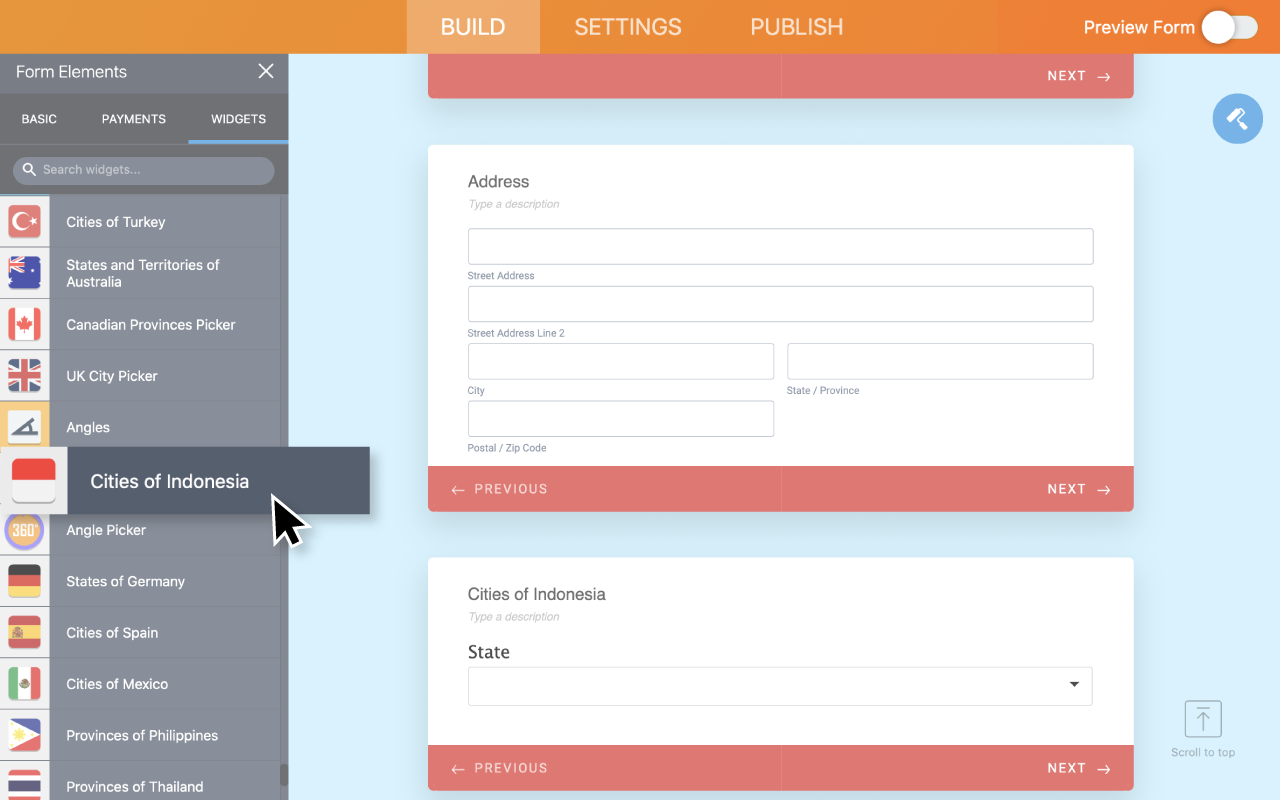Open the Publish tab
1280x800 pixels.
[x=796, y=27]
